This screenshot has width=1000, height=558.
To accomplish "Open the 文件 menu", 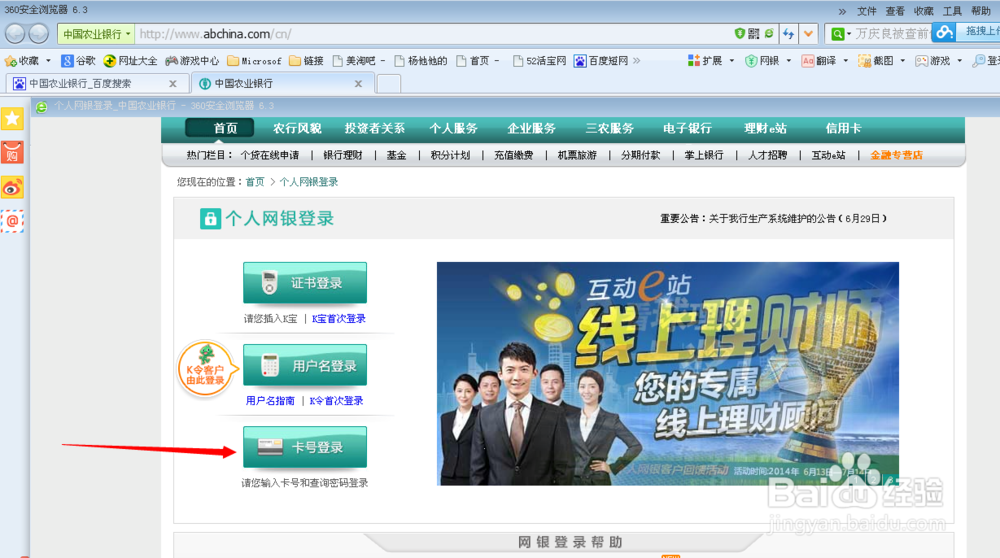I will pyautogui.click(x=867, y=11).
